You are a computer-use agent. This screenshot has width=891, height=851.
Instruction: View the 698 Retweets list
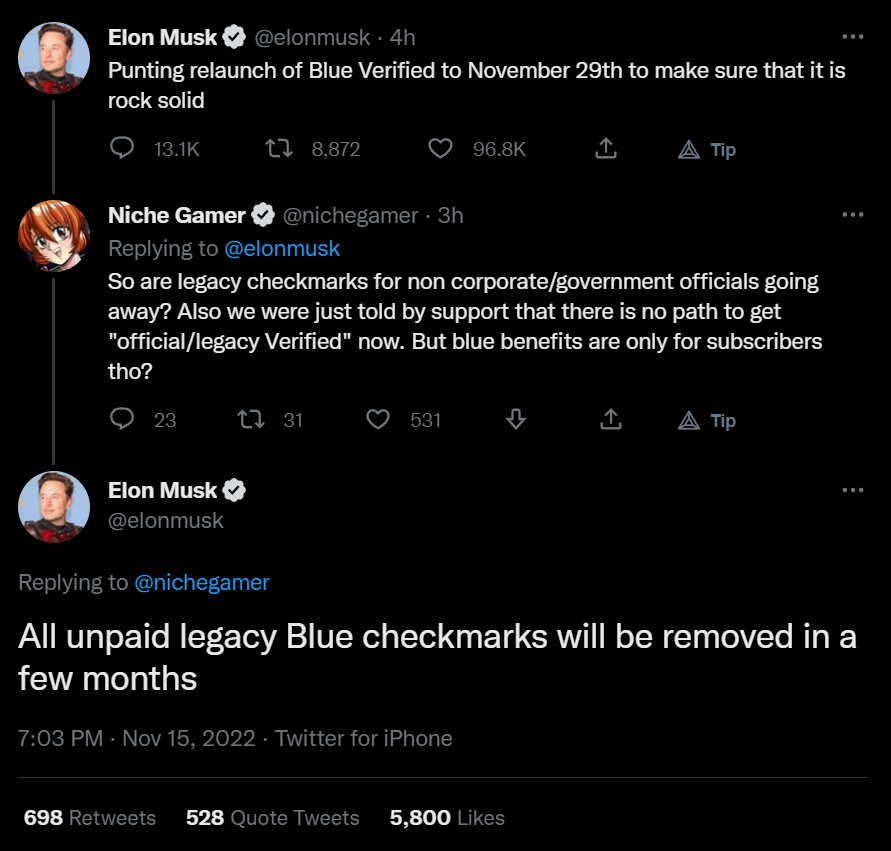pyautogui.click(x=90, y=817)
